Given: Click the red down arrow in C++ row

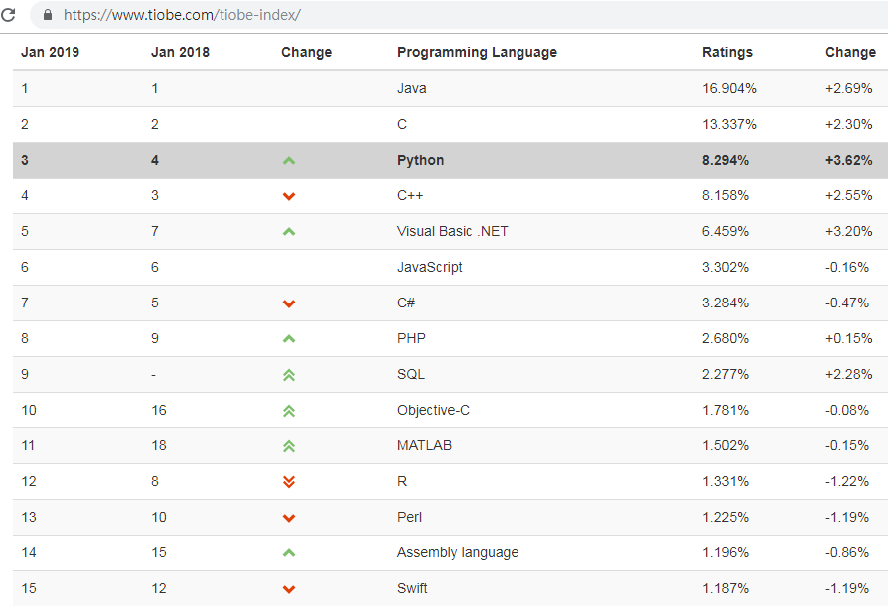Looking at the screenshot, I should pos(289,197).
